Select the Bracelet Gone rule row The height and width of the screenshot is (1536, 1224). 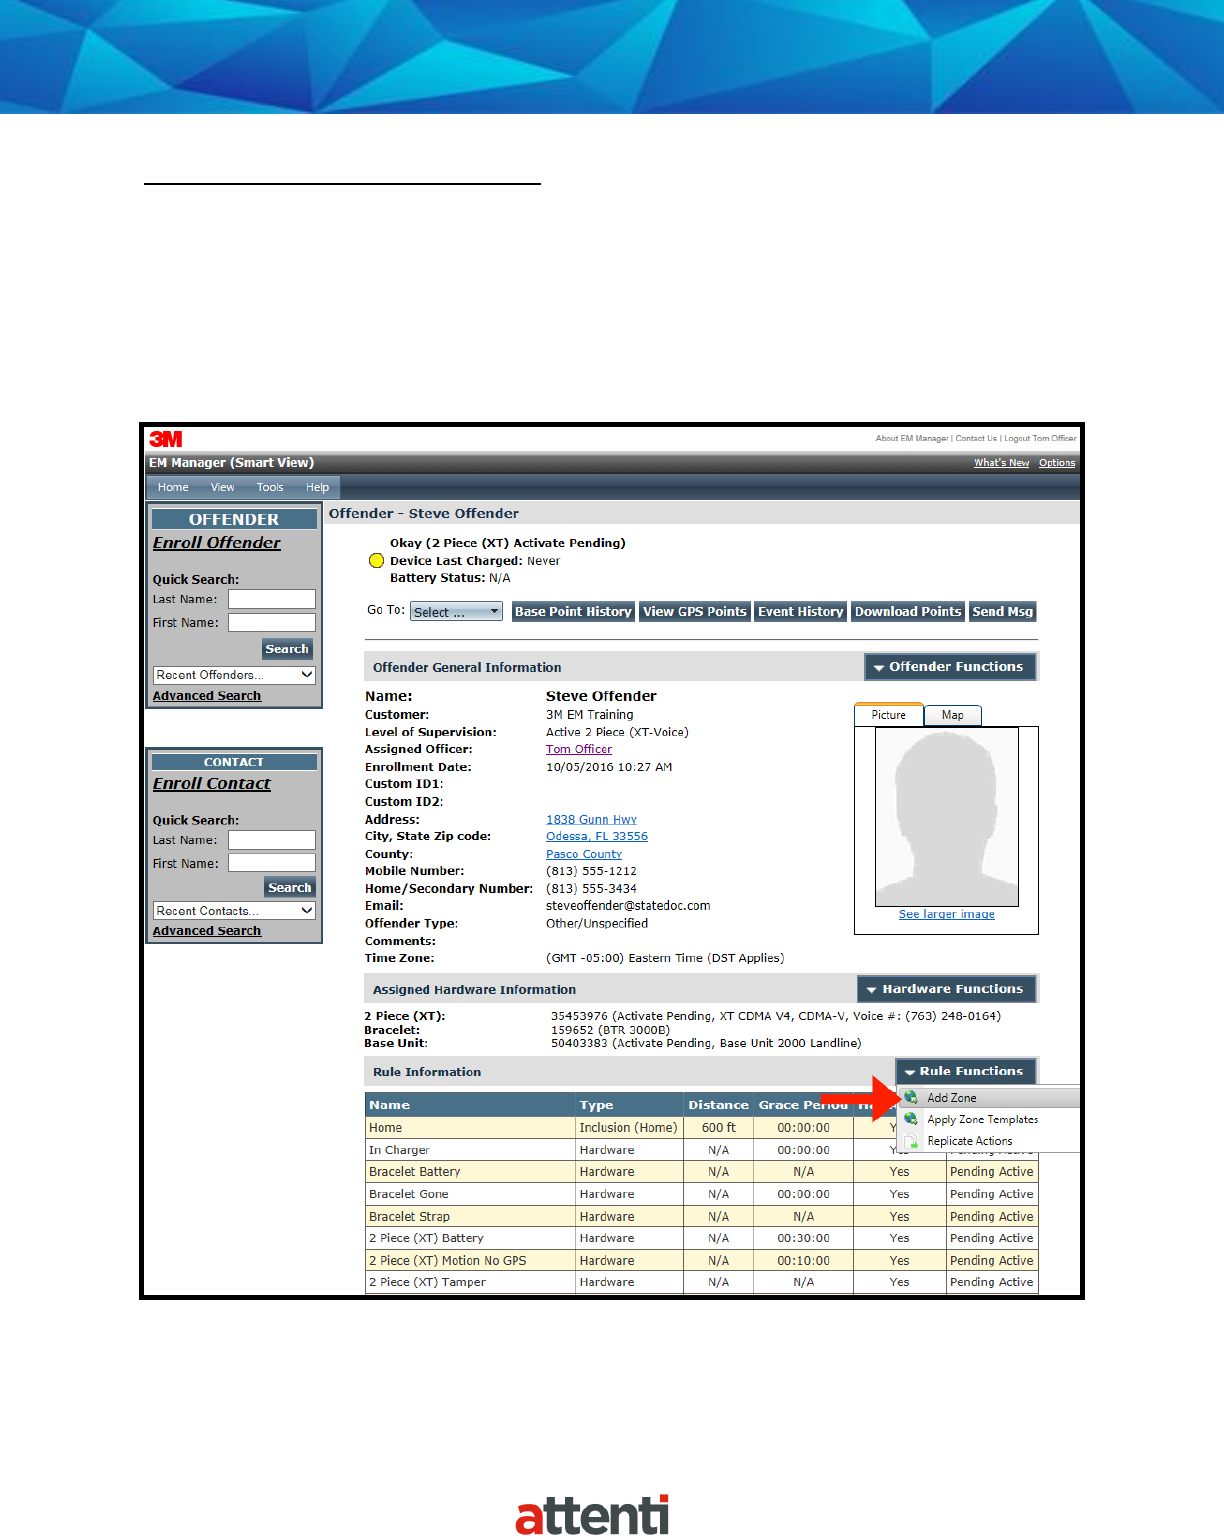click(702, 1194)
